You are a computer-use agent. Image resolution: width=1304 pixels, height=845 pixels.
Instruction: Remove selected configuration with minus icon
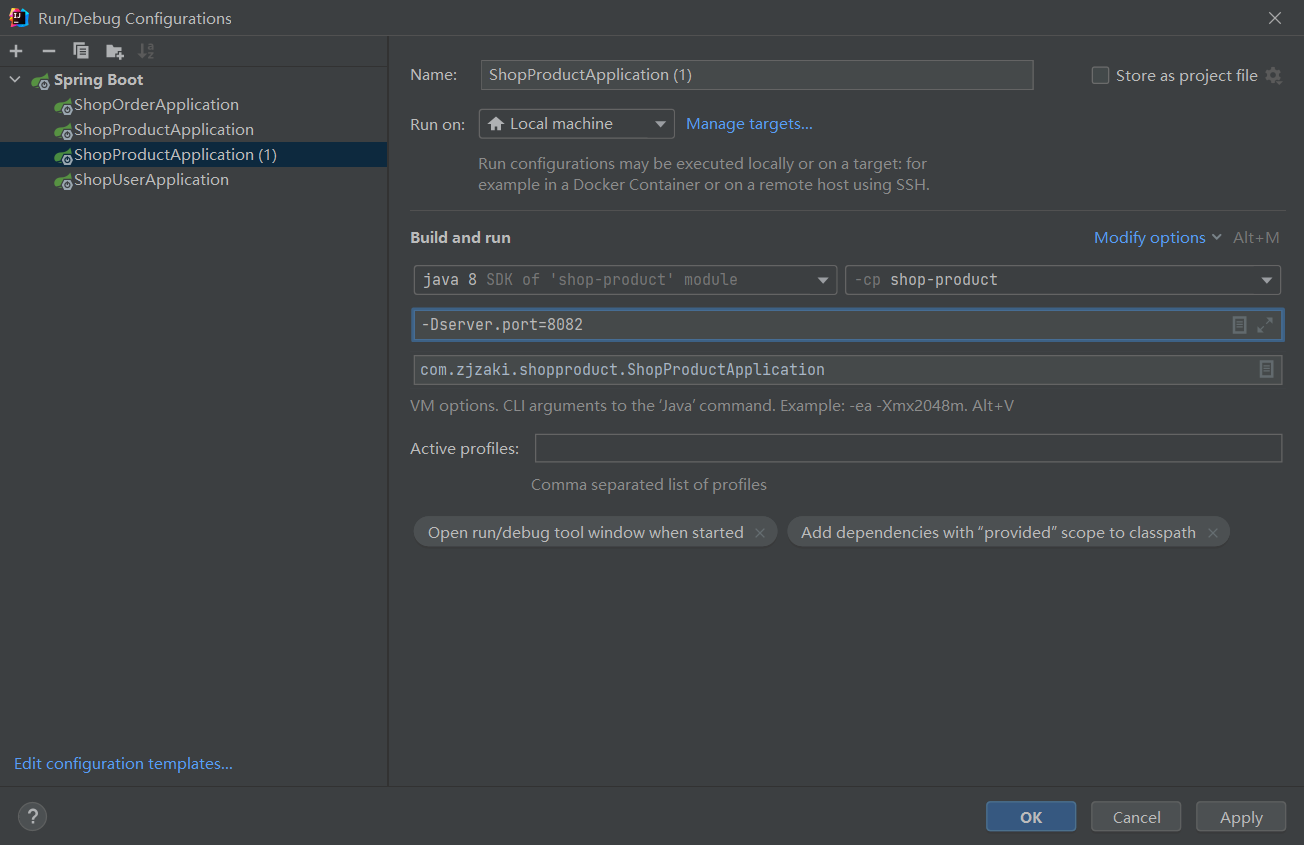(48, 51)
